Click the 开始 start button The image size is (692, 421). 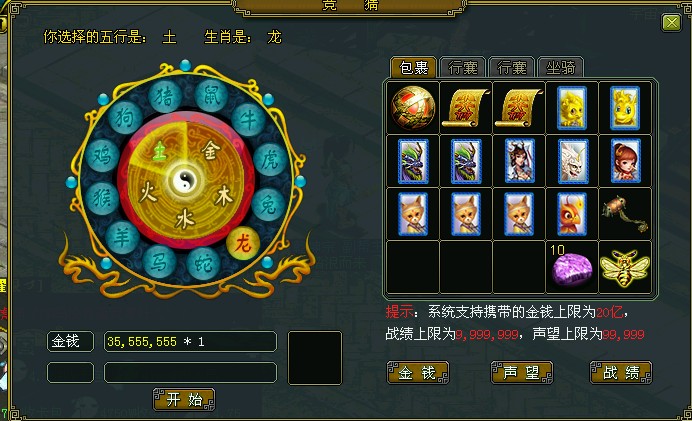point(184,400)
